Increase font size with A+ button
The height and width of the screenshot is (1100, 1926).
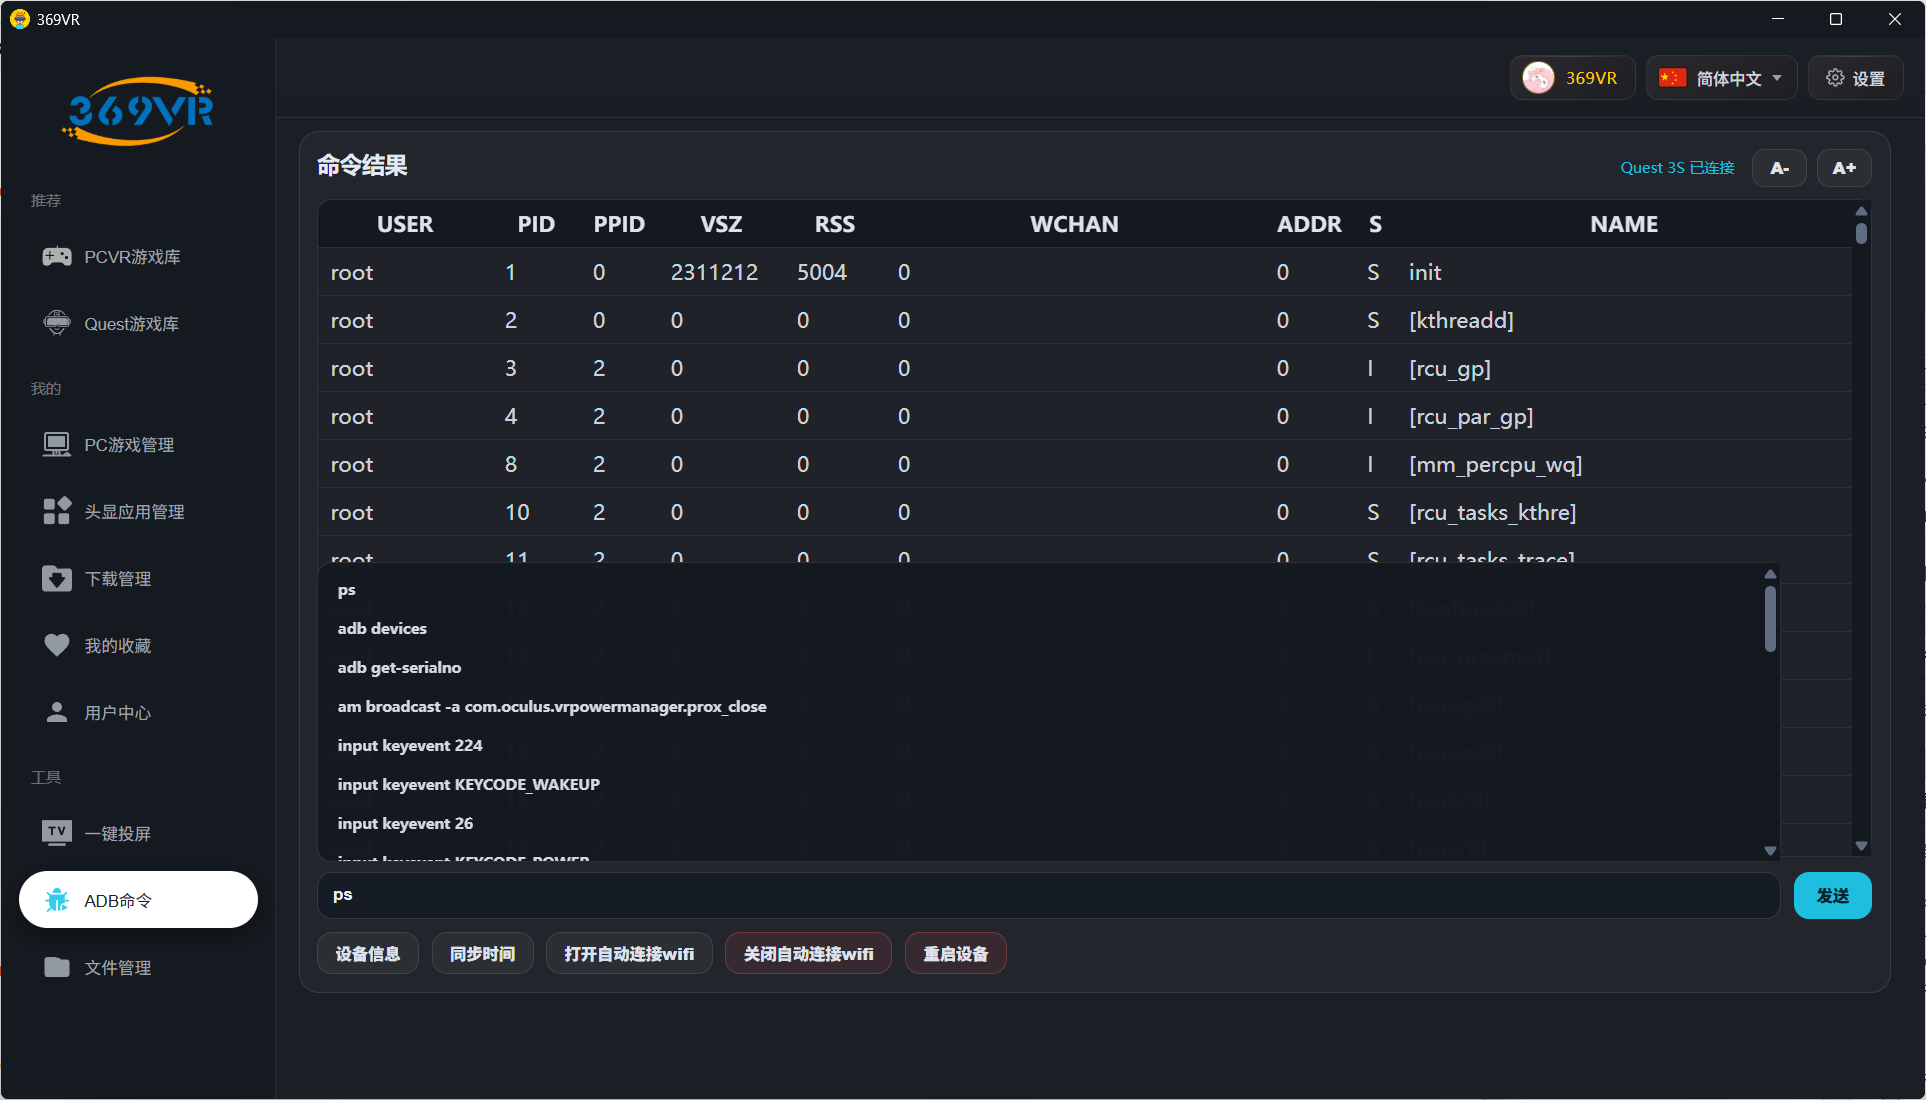[x=1843, y=168]
